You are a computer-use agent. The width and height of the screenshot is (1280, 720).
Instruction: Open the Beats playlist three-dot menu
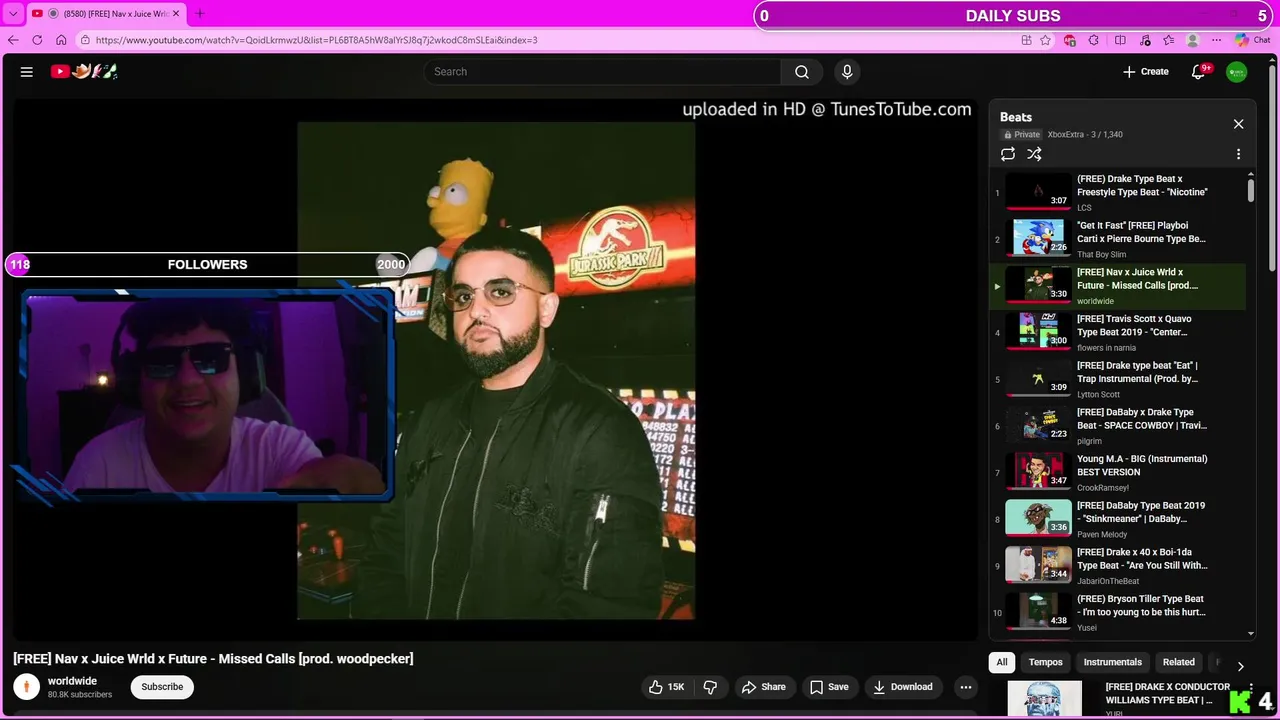click(1238, 154)
